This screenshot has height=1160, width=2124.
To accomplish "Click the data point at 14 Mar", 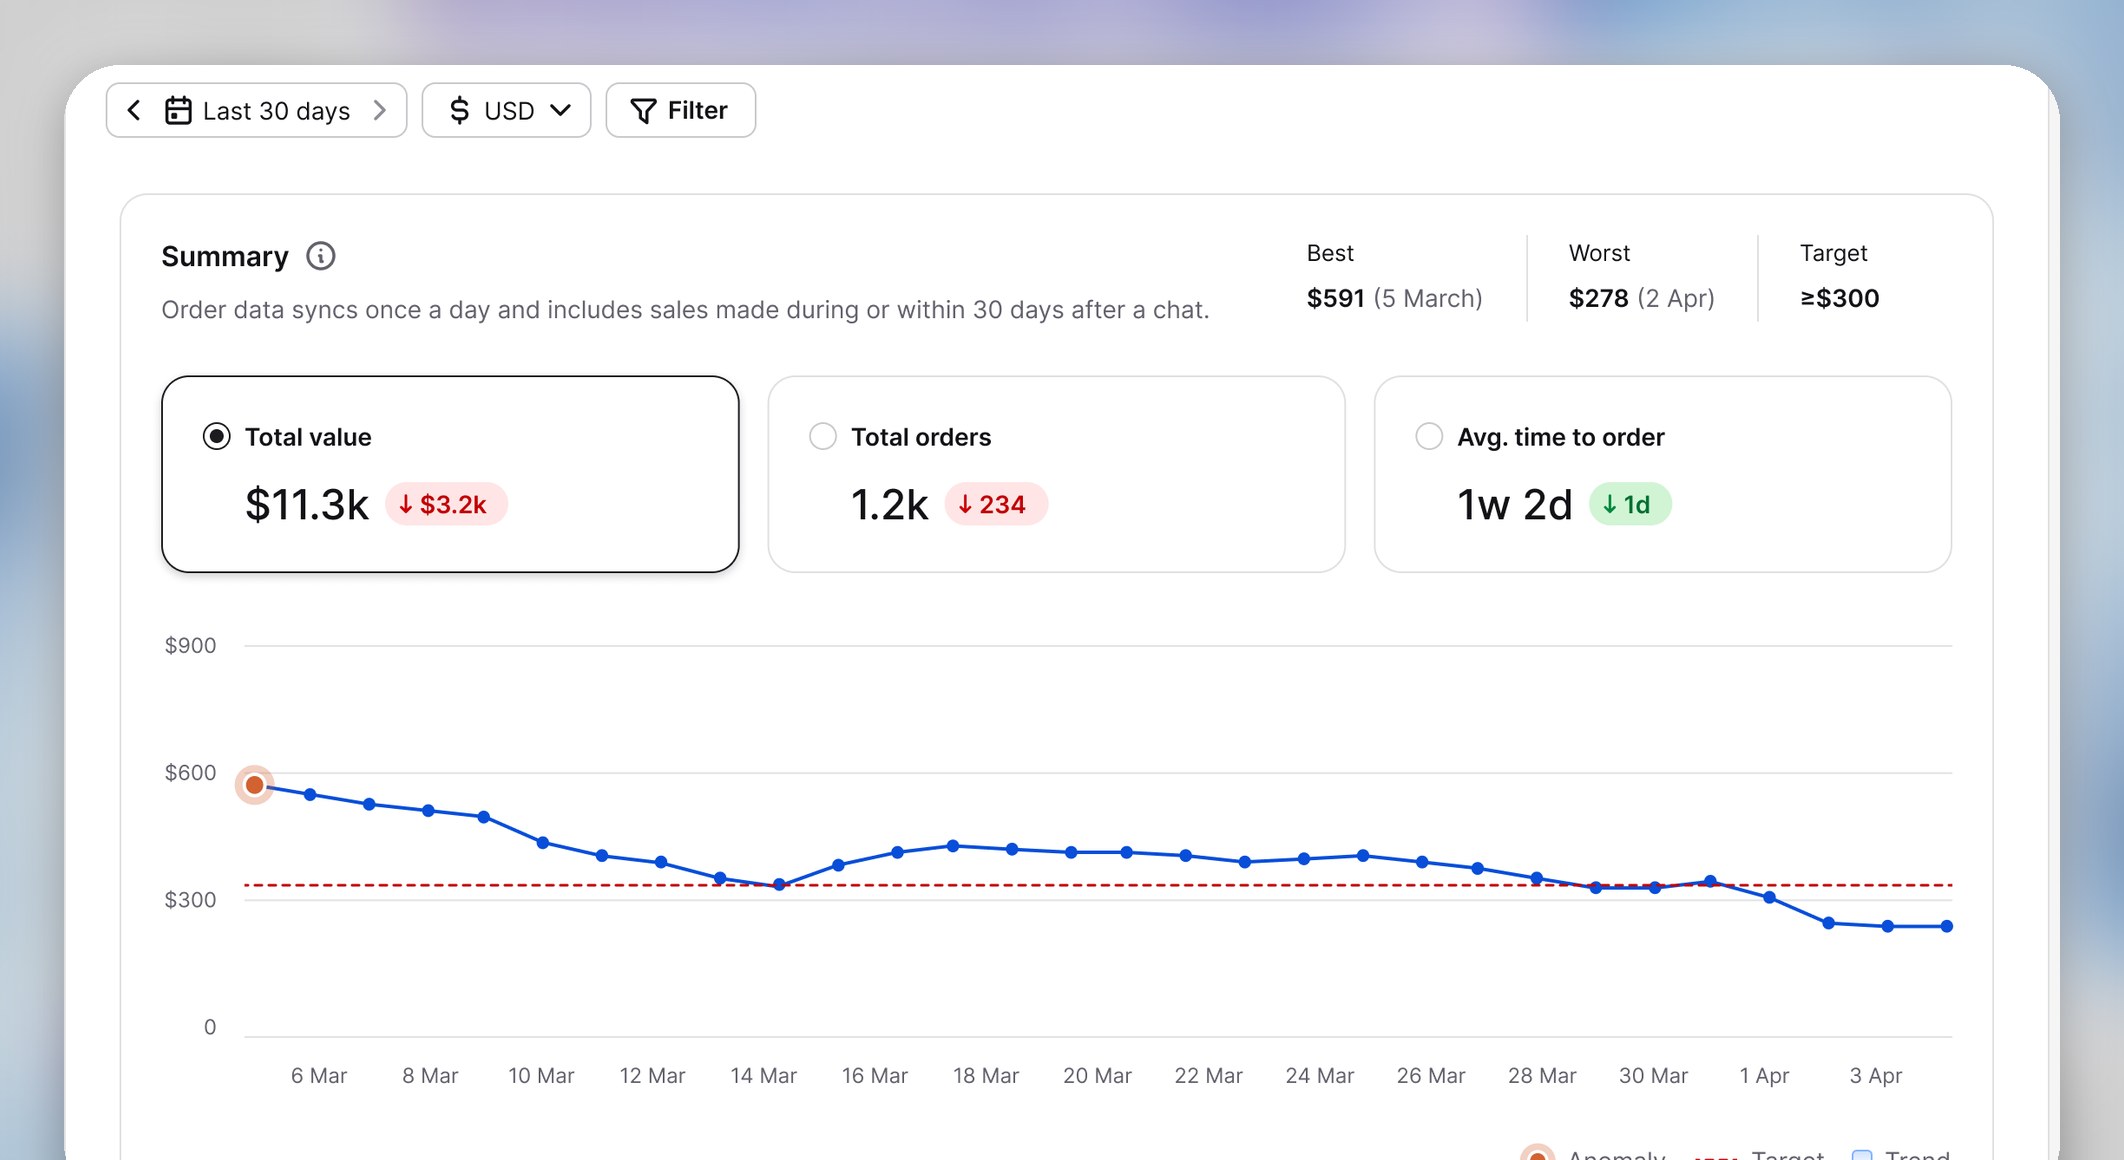I will point(779,884).
